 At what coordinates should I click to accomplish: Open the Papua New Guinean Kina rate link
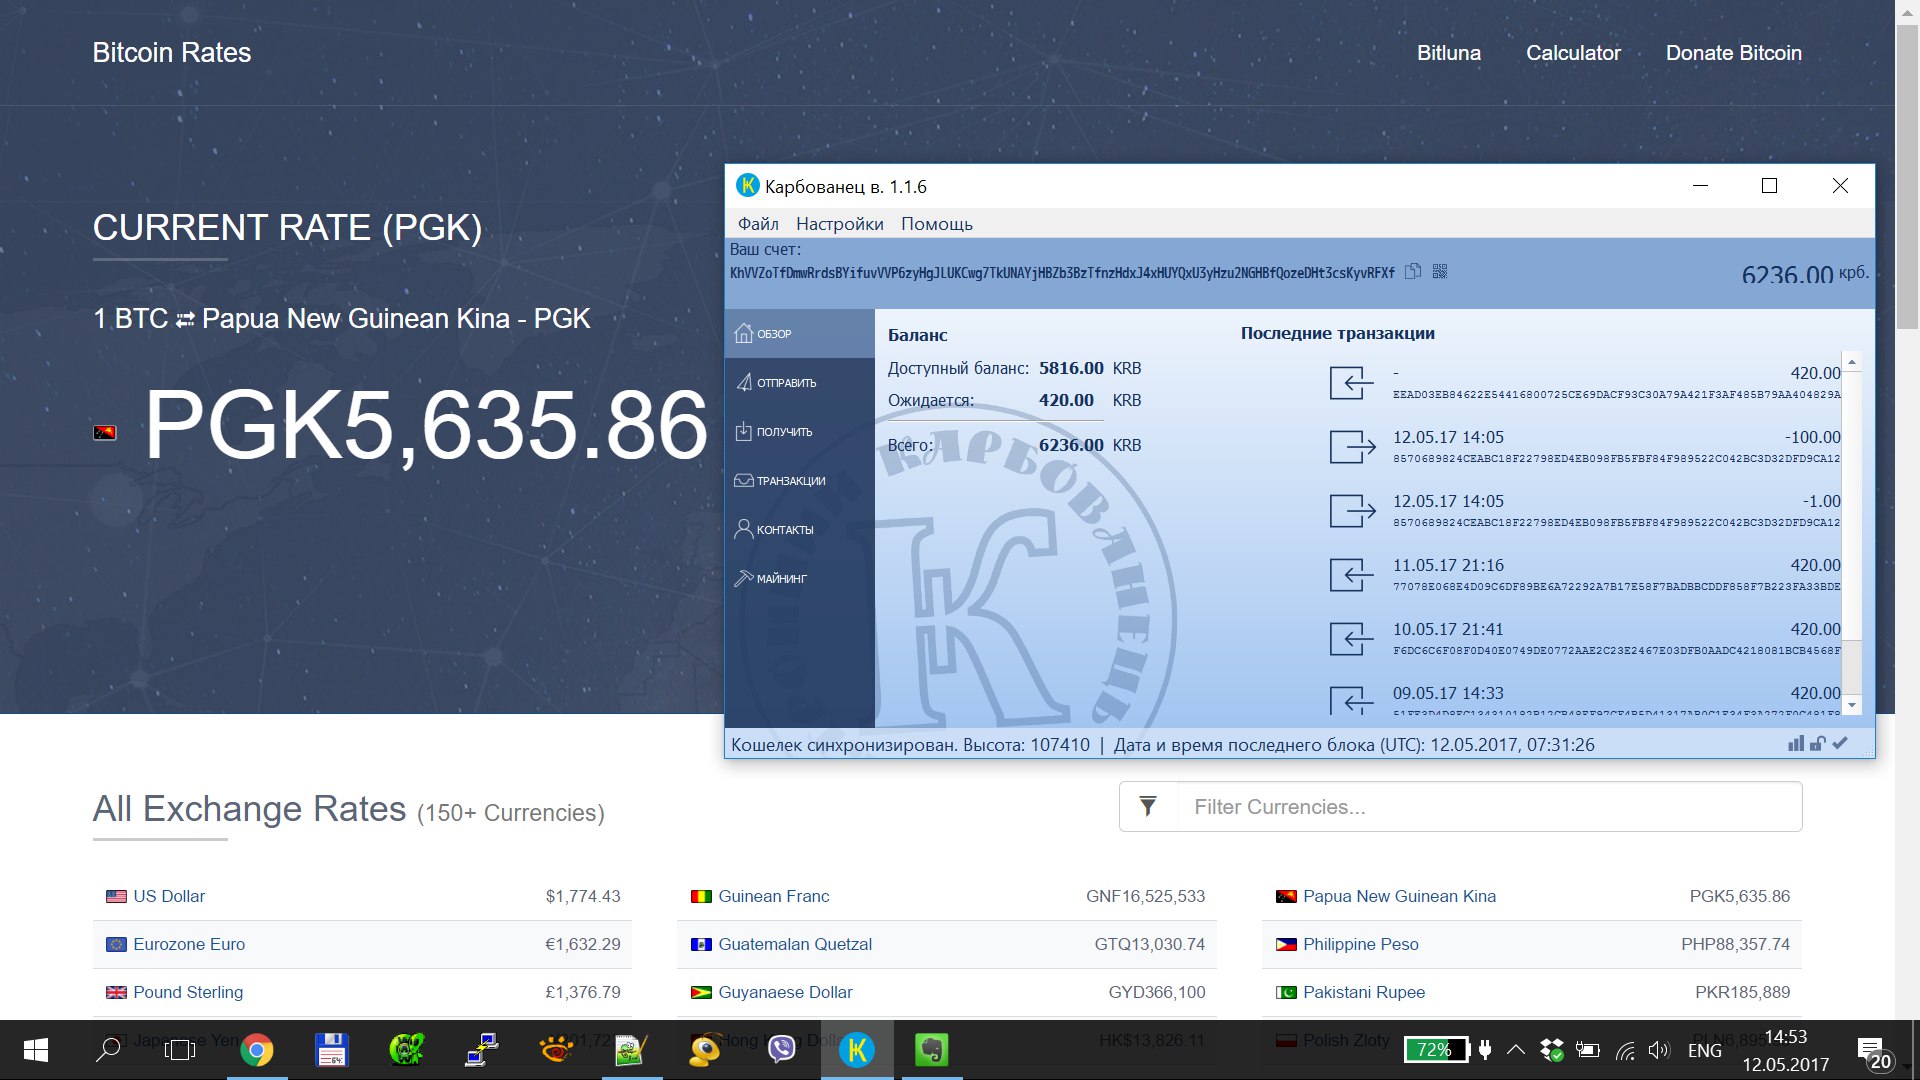point(1399,896)
